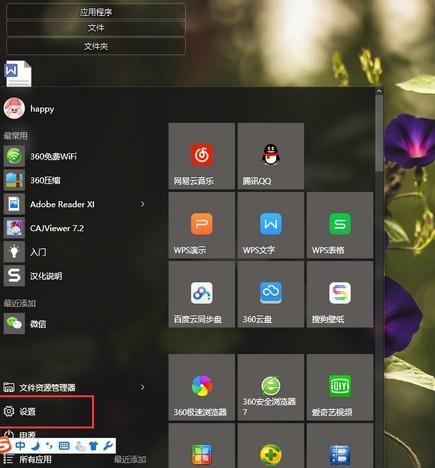Image resolution: width=435 pixels, height=468 pixels.
Task: Expand the 文件资源管理器 submenu arrow
Action: (x=142, y=387)
